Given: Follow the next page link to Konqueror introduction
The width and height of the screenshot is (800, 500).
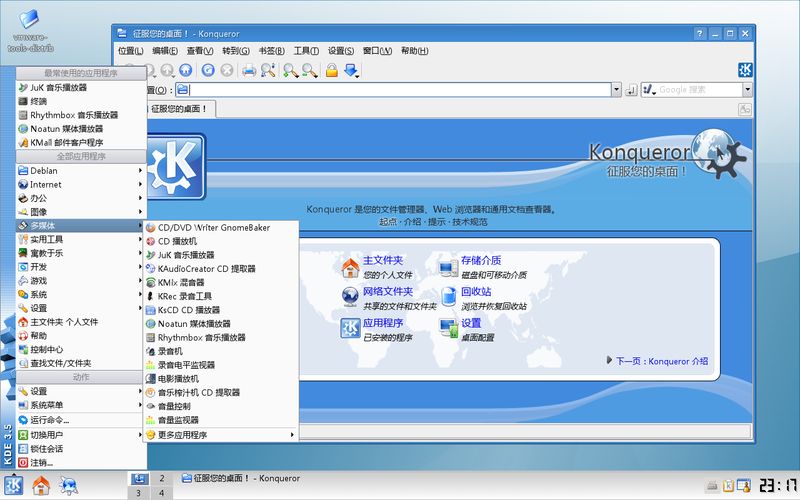Looking at the screenshot, I should [x=661, y=362].
